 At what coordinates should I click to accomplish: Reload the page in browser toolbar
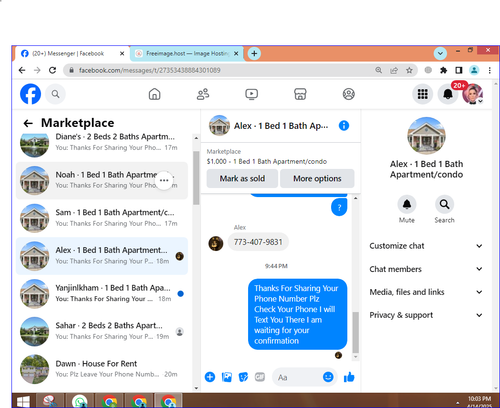(52, 70)
